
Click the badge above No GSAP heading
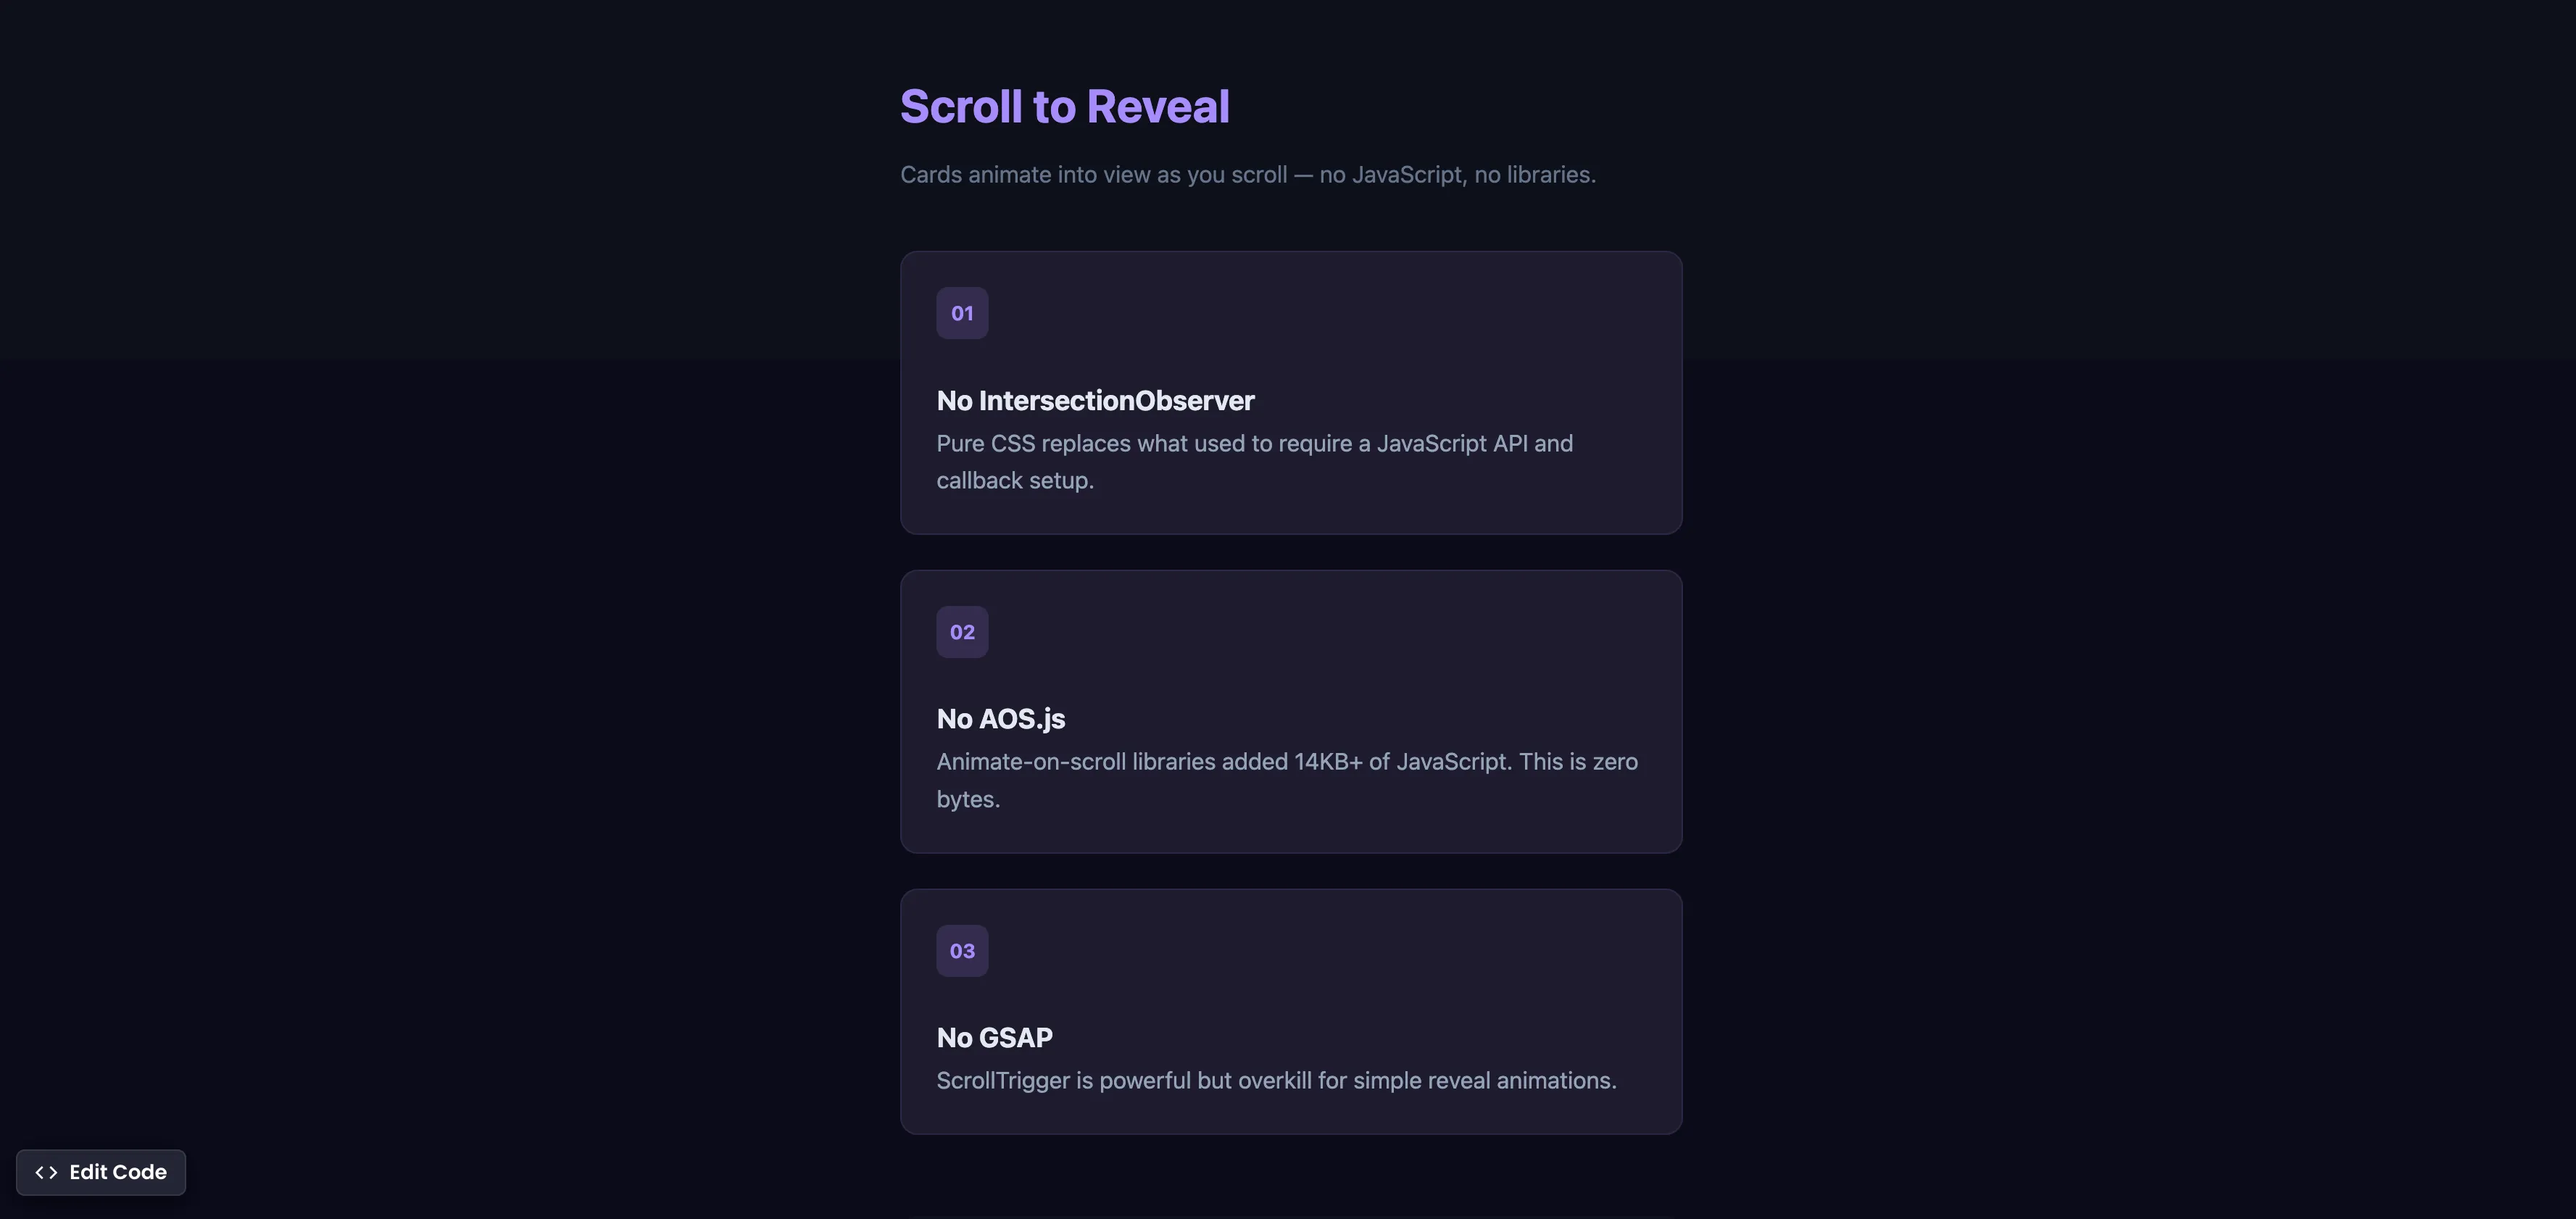(961, 950)
